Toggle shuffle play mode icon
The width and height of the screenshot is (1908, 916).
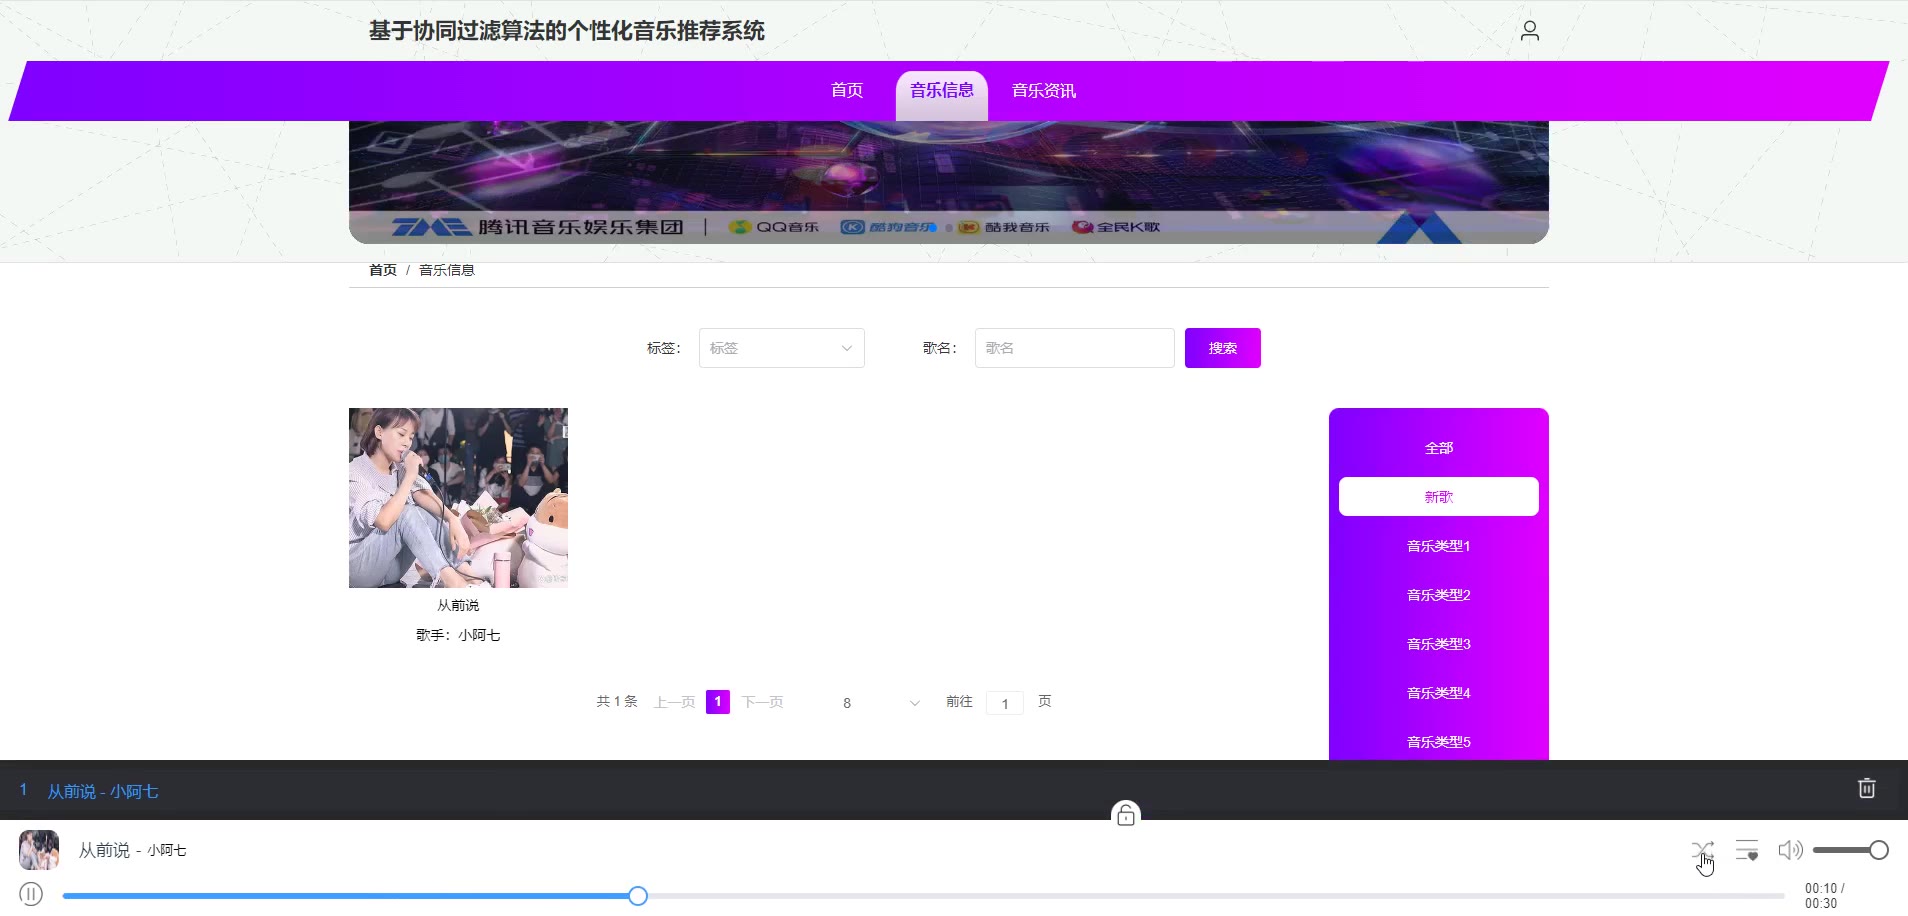(1702, 851)
